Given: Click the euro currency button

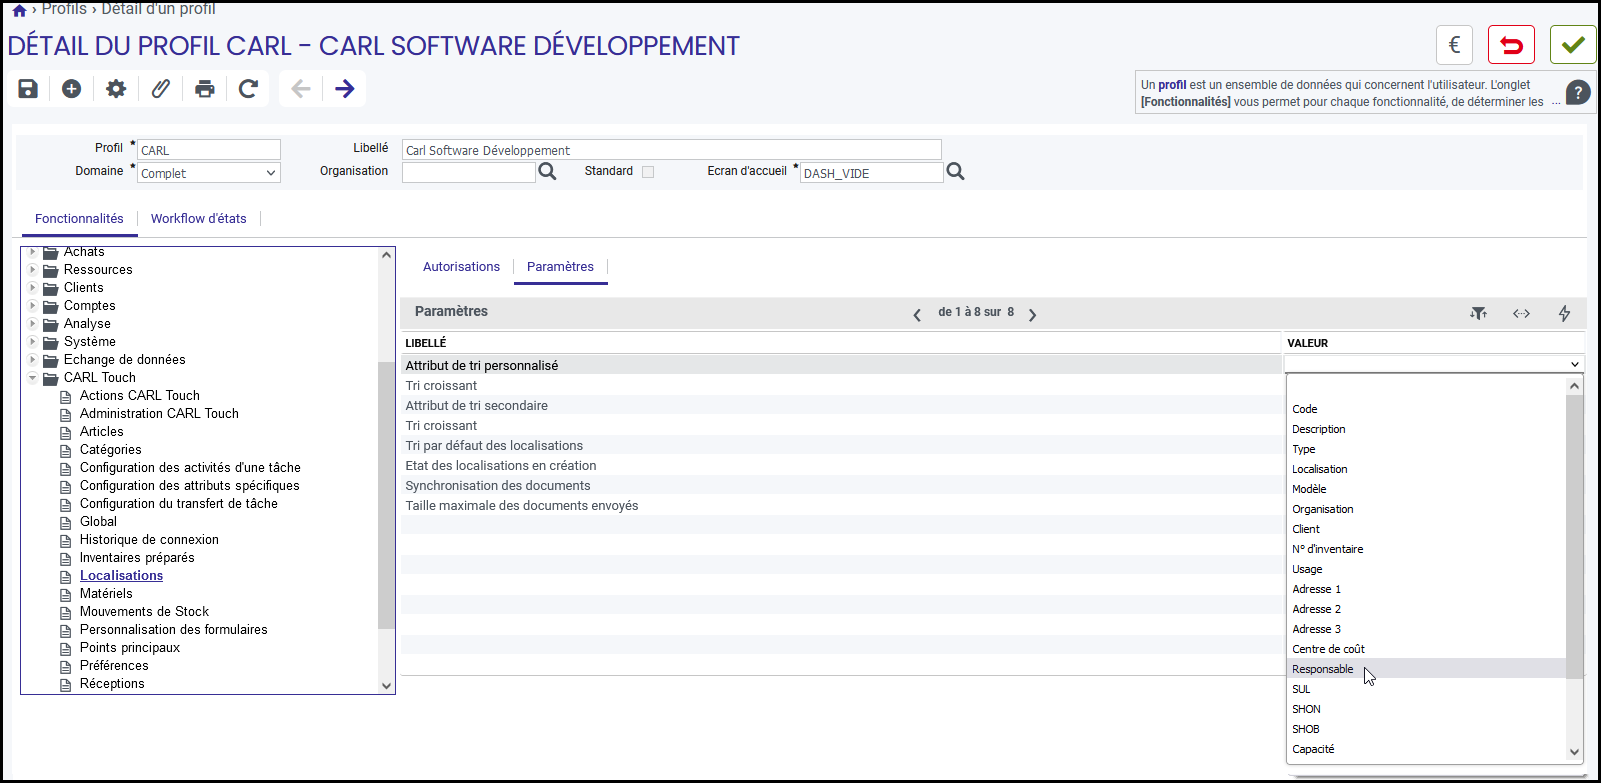Looking at the screenshot, I should tap(1455, 45).
